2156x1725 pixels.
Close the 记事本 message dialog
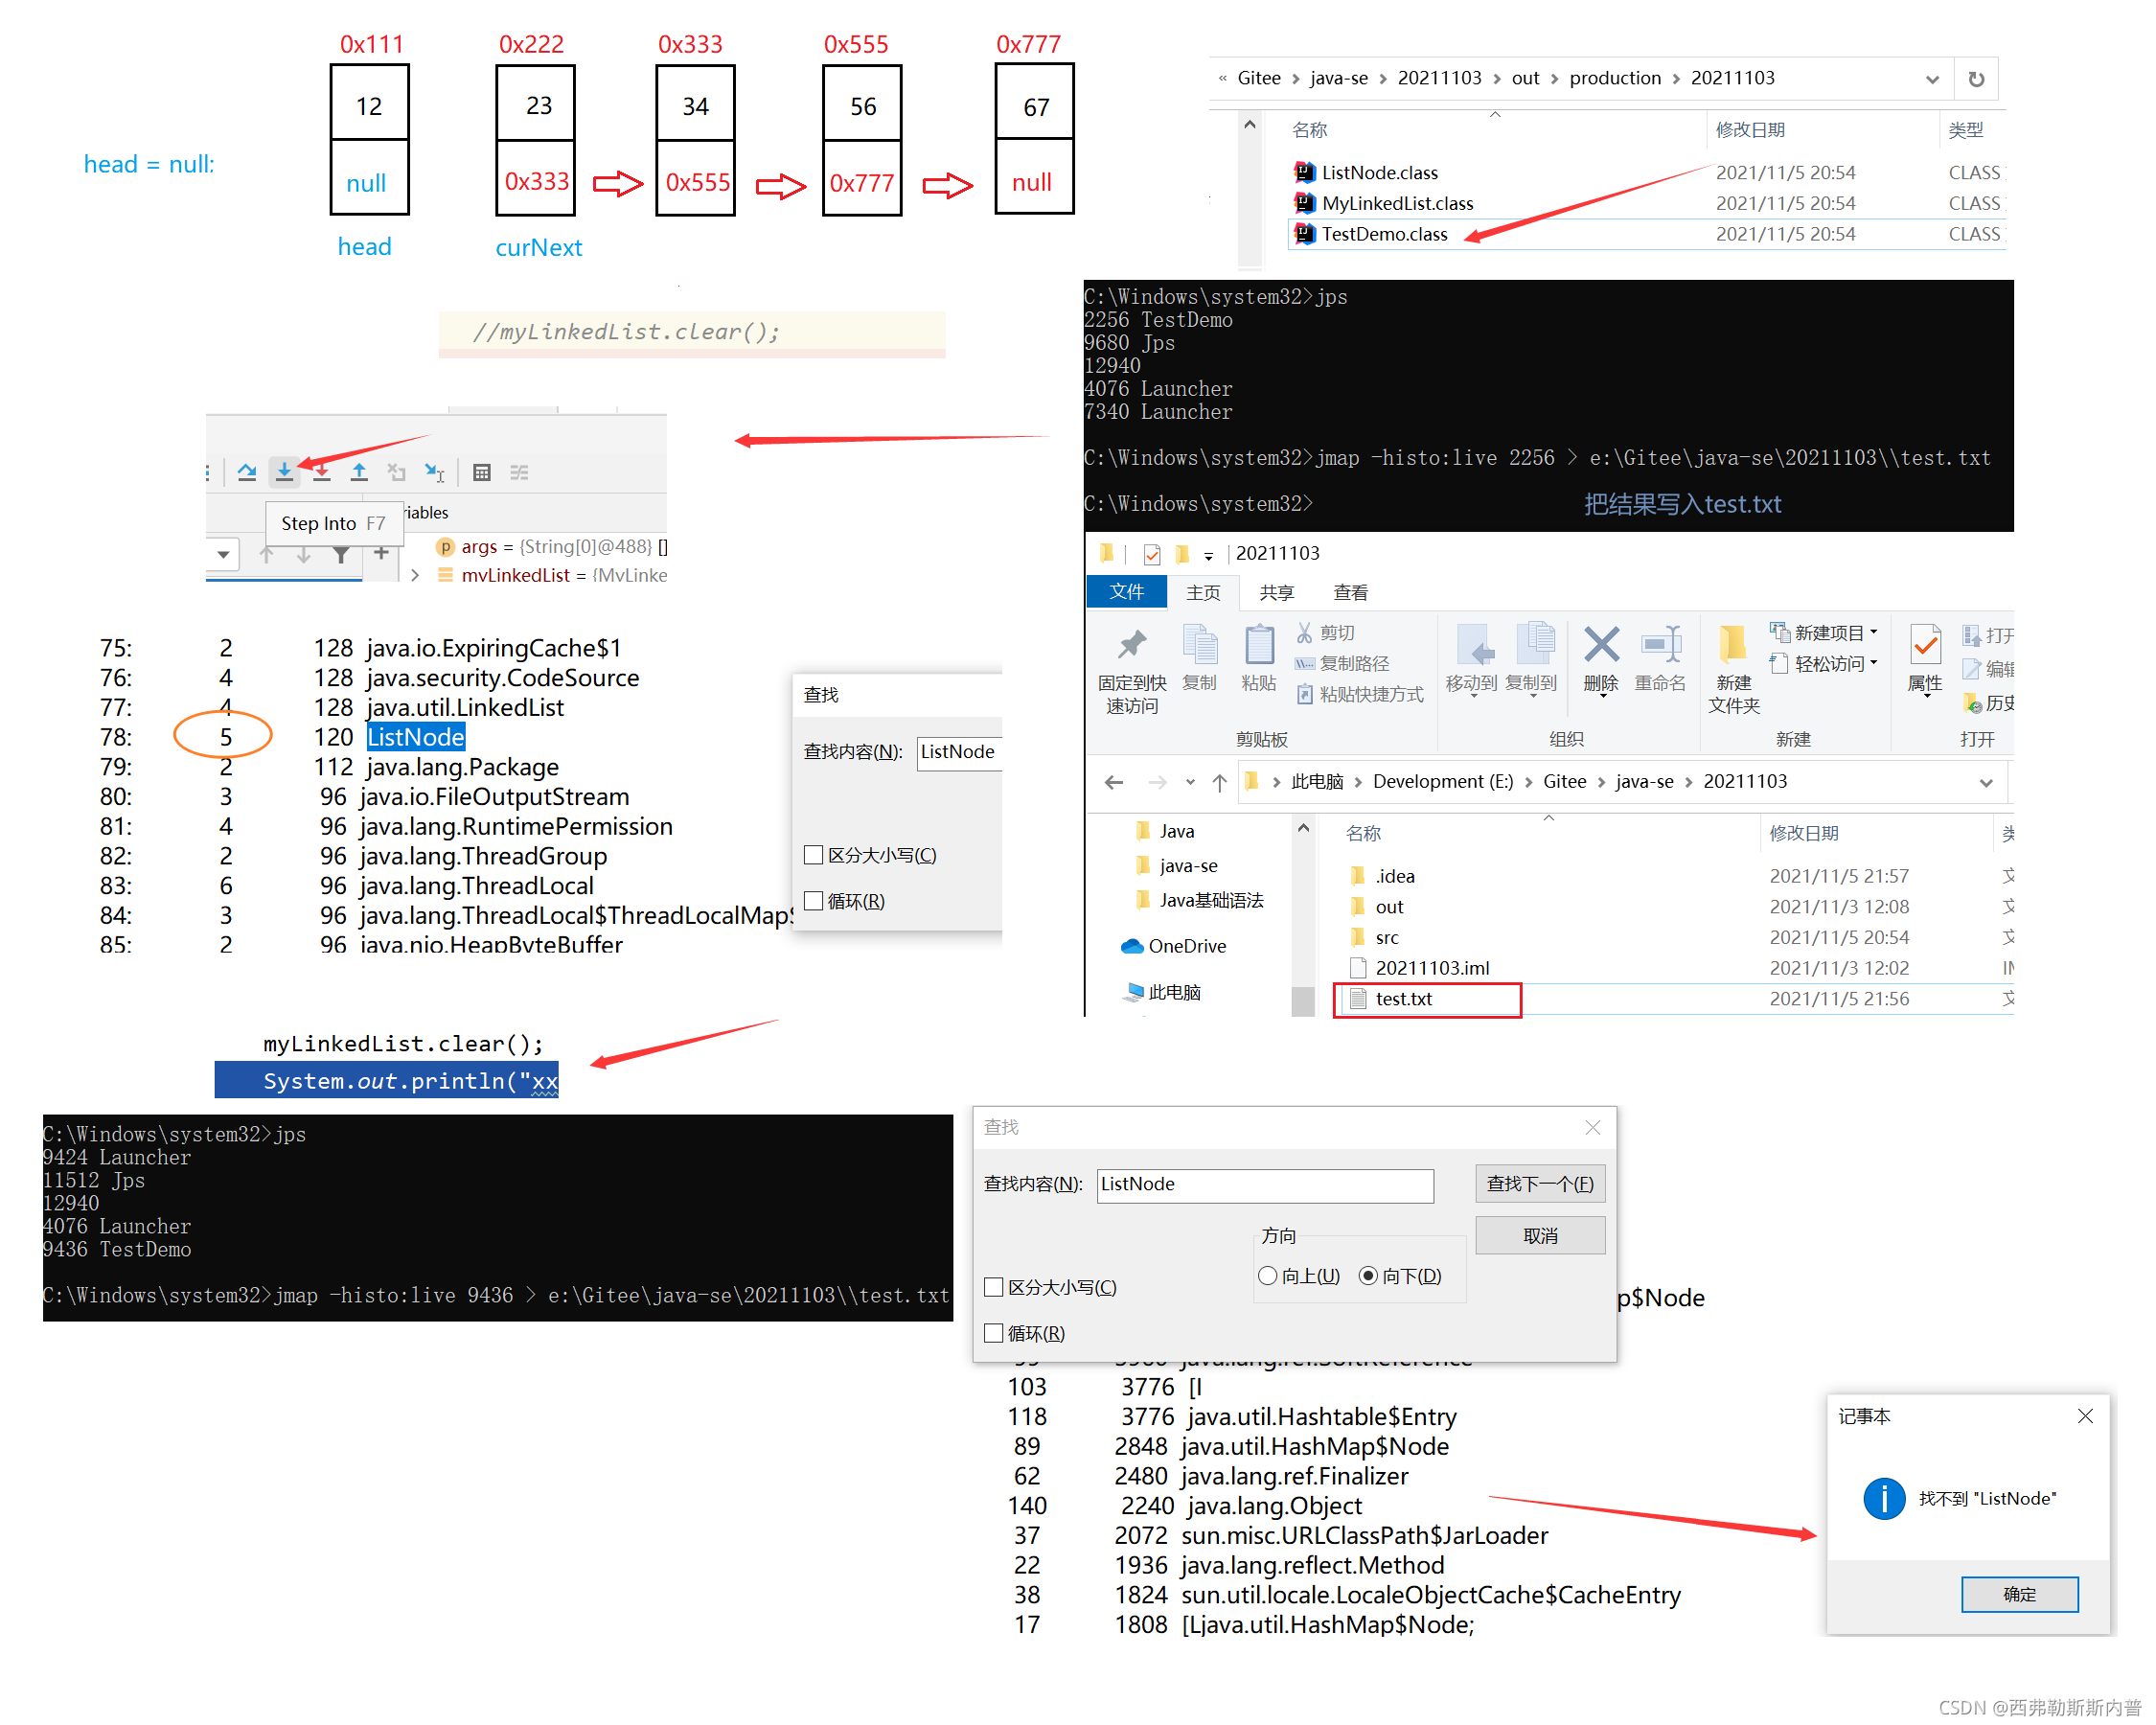tap(2085, 1416)
